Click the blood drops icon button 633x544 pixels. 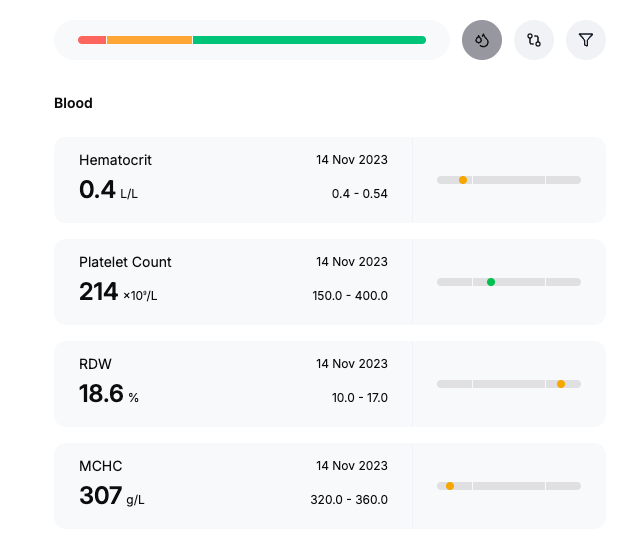coord(482,40)
